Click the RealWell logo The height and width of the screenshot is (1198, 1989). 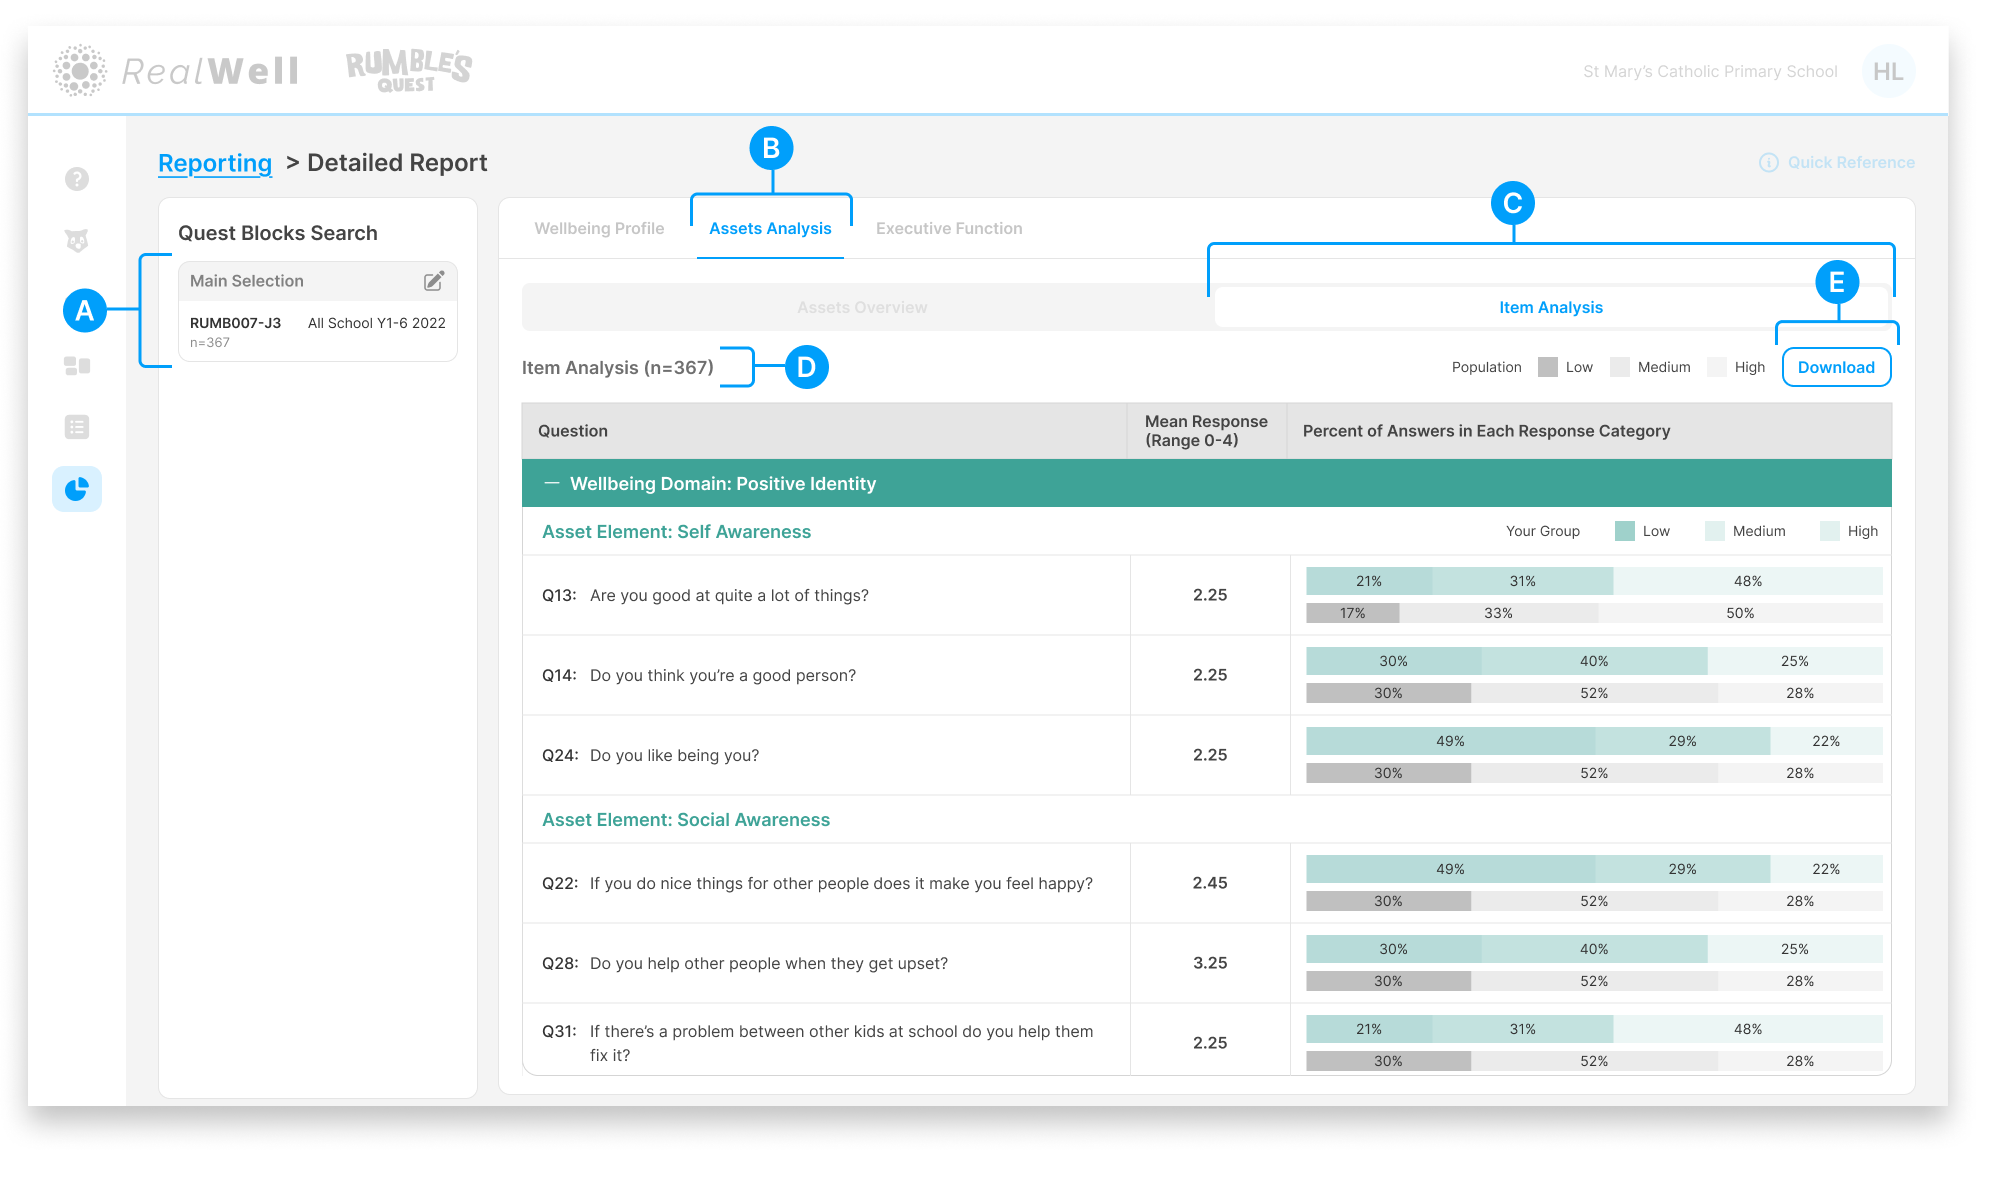pyautogui.click(x=177, y=71)
